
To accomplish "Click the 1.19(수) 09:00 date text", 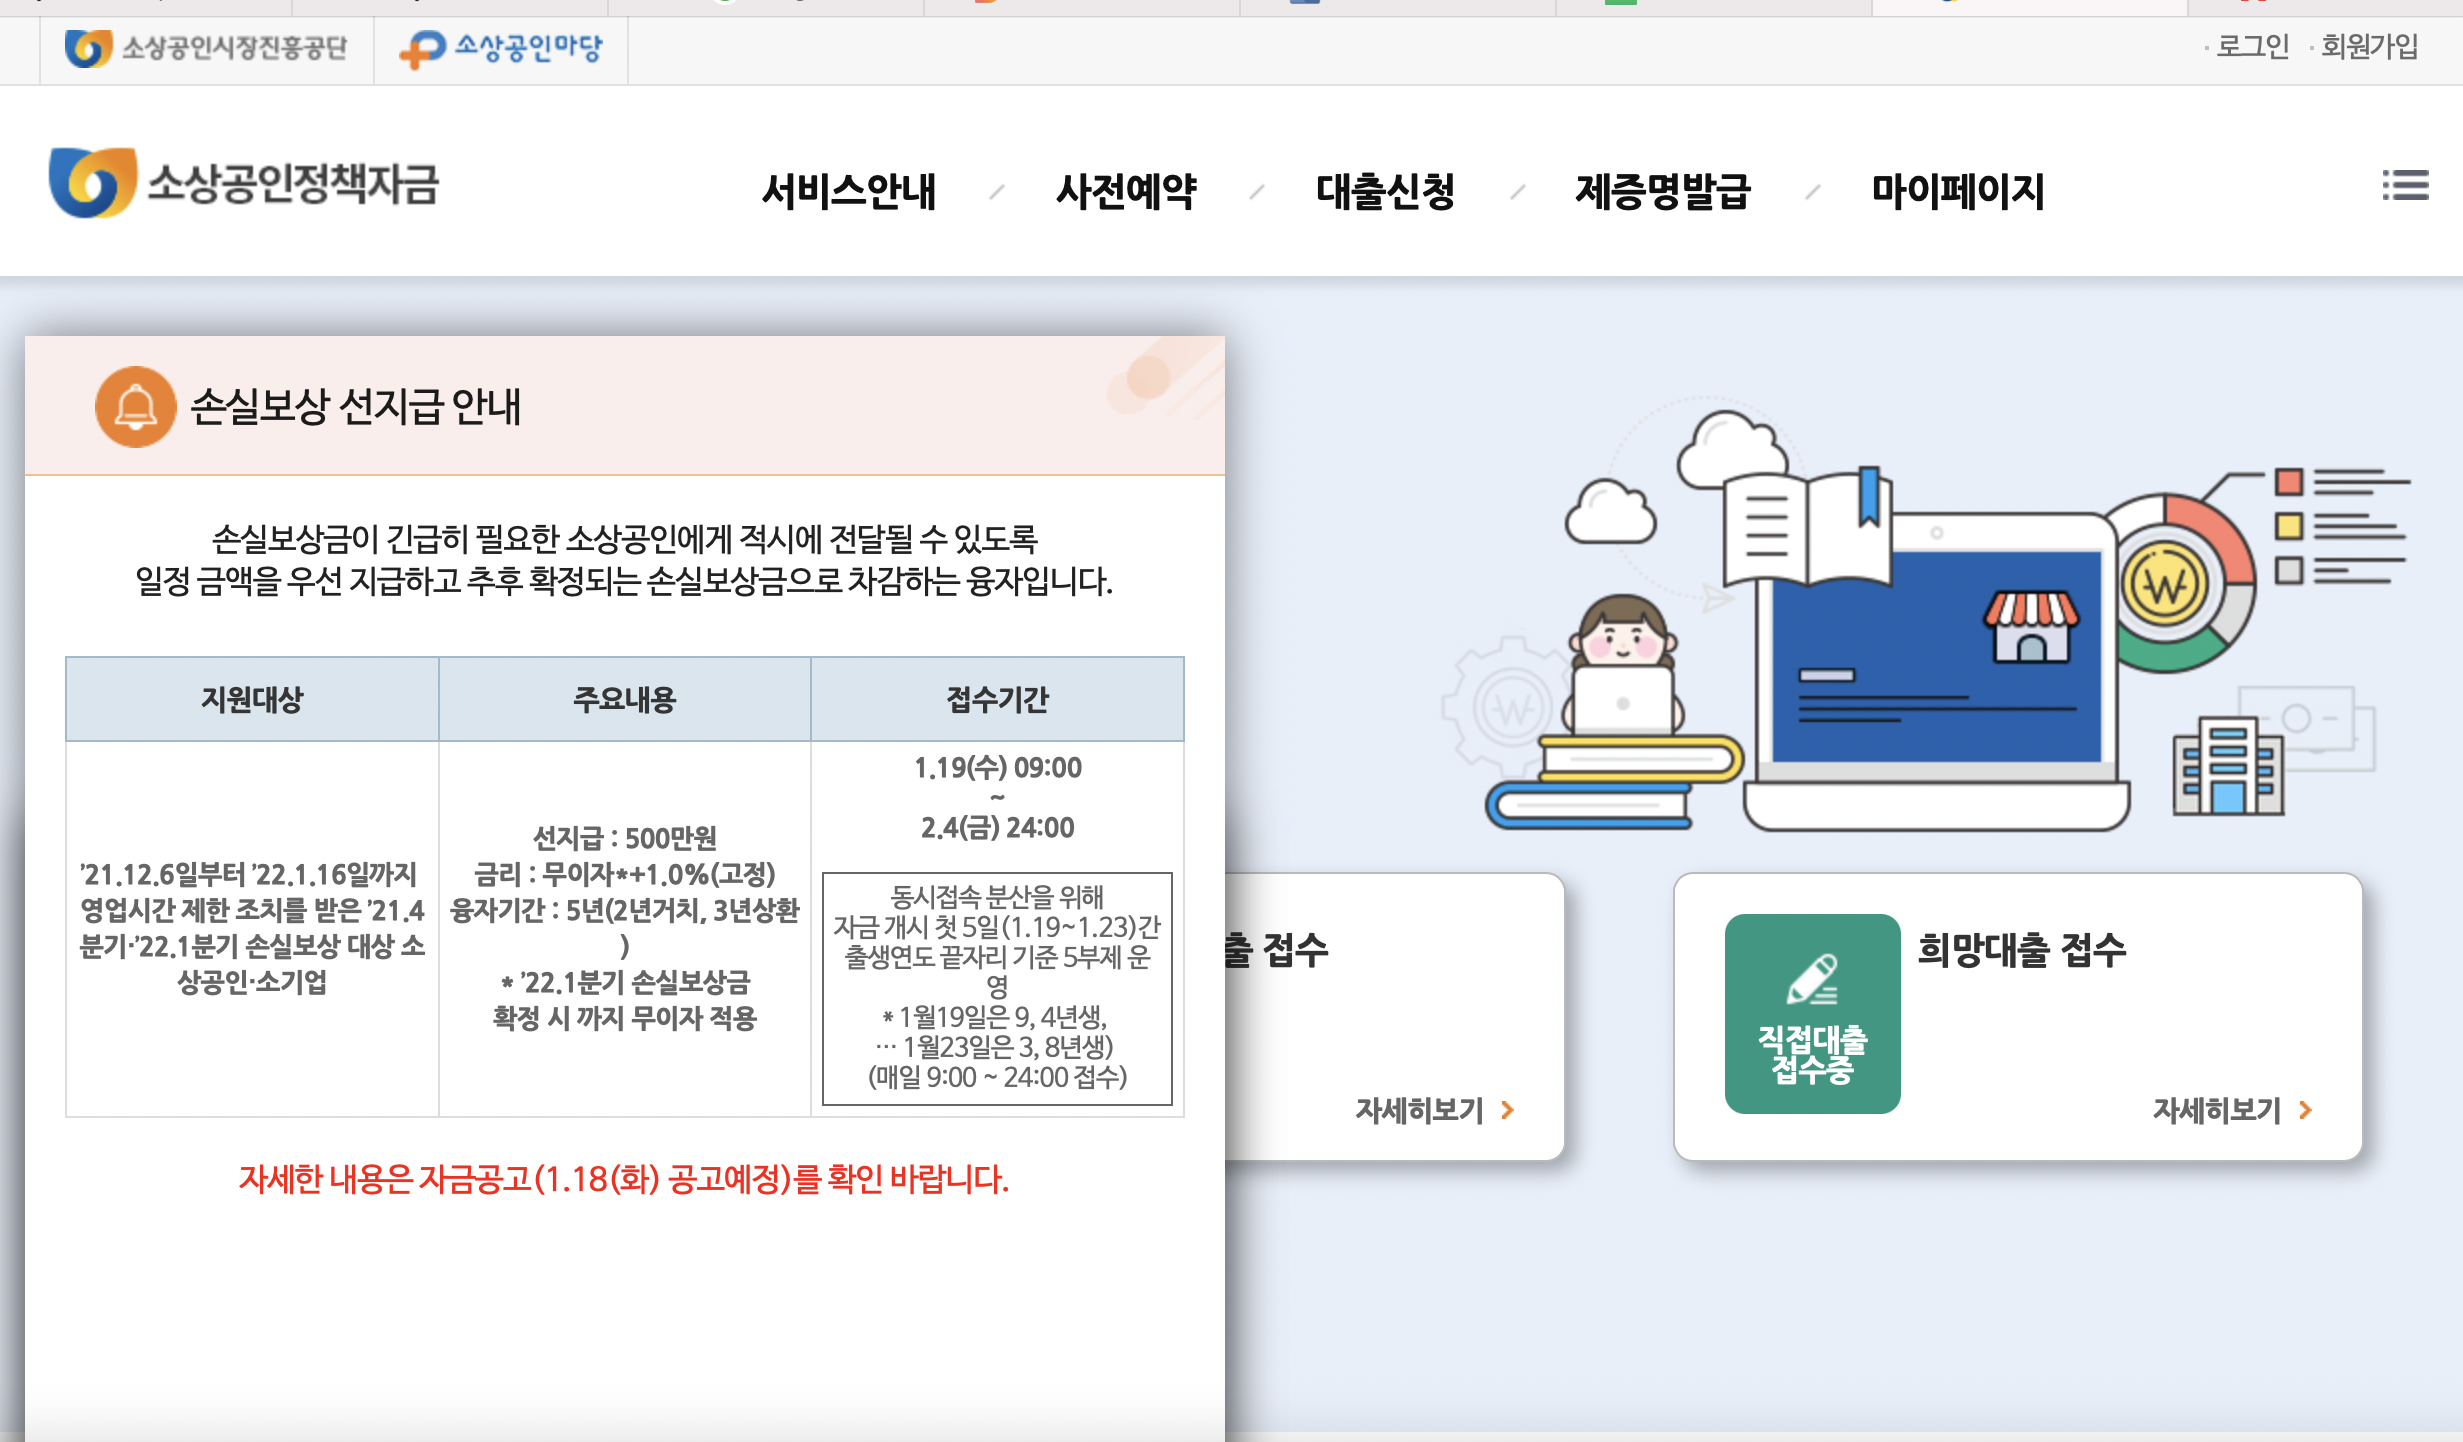I will coord(997,767).
